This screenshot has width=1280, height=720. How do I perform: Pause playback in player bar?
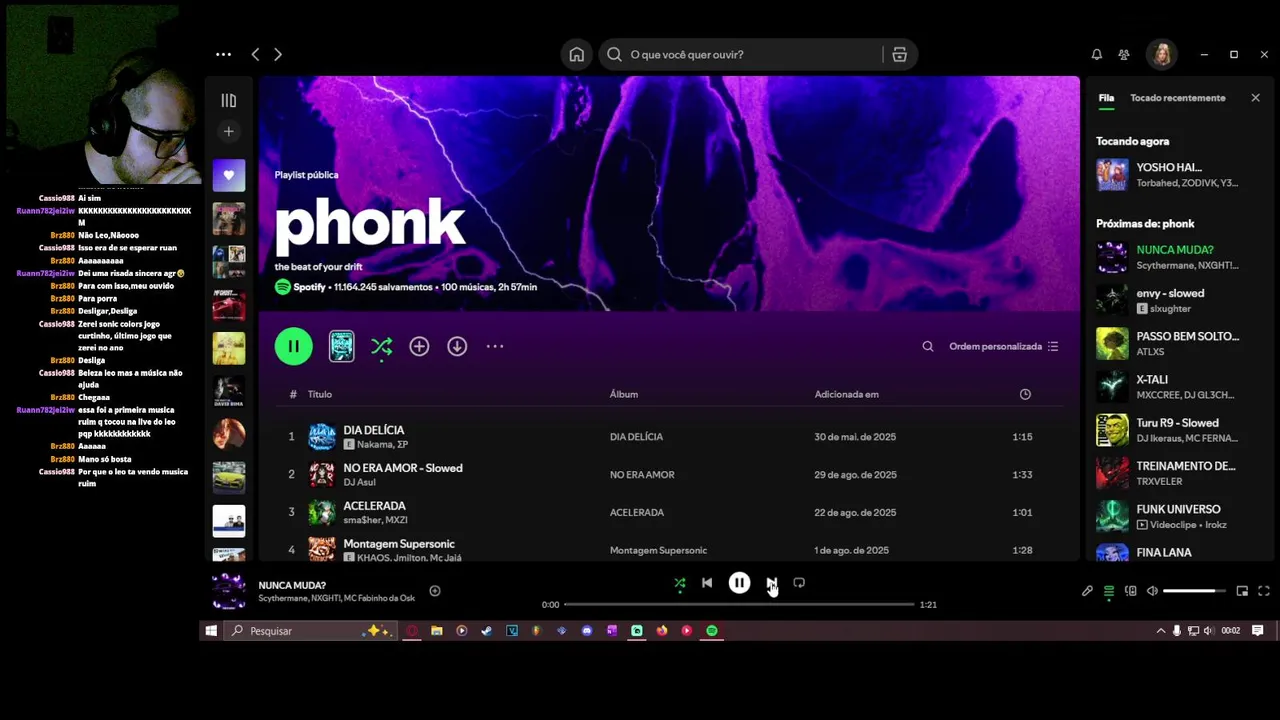point(739,583)
